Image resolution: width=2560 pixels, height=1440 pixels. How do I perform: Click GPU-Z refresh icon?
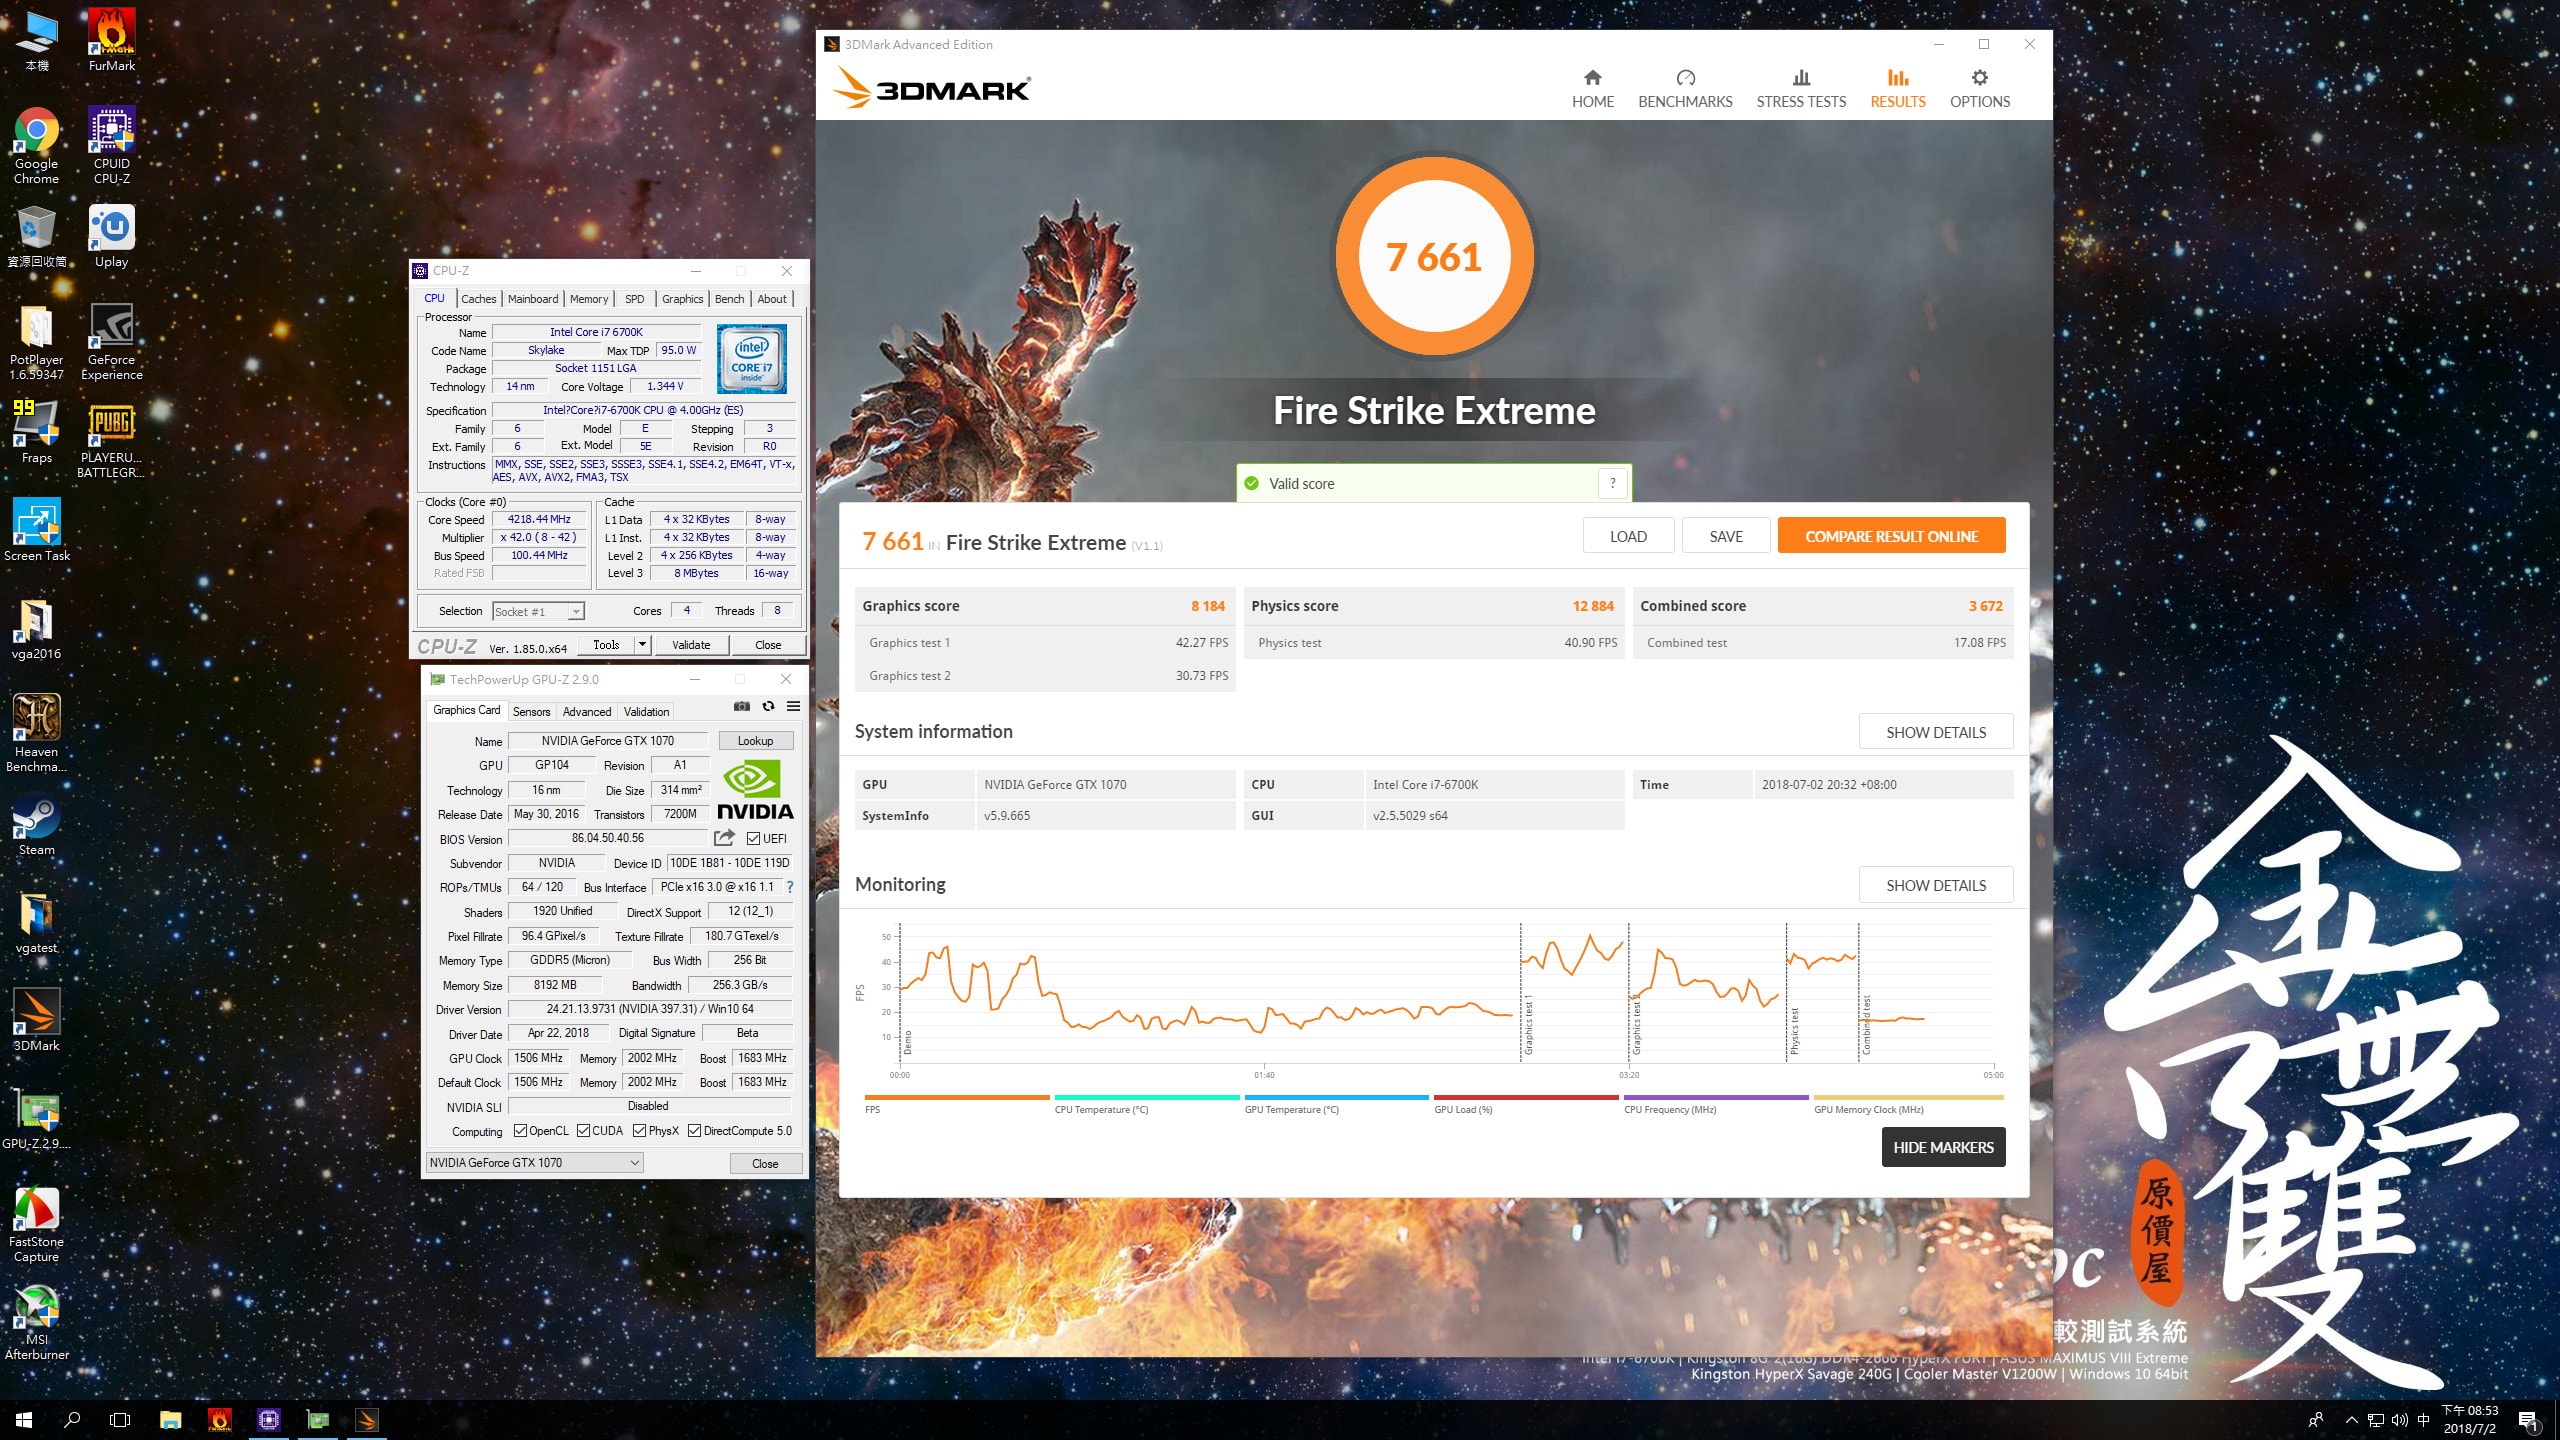tap(768, 706)
